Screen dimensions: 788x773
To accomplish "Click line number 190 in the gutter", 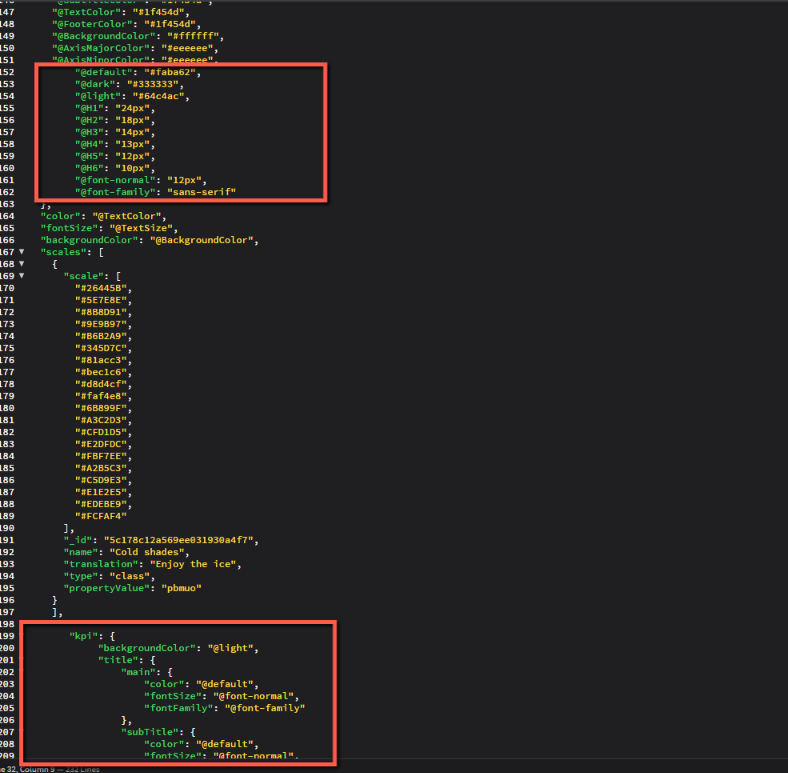I will pyautogui.click(x=8, y=528).
